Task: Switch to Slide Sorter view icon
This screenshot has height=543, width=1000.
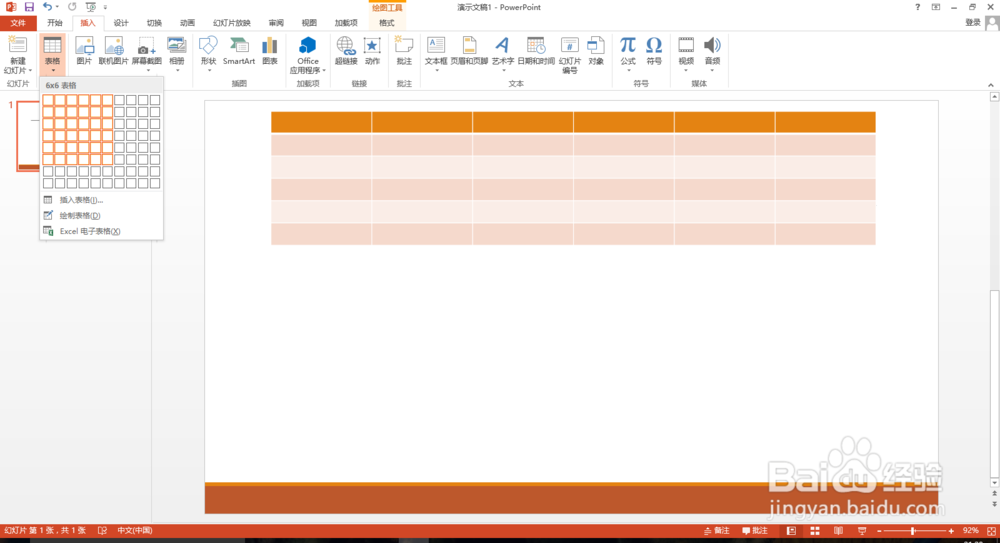Action: tap(815, 531)
